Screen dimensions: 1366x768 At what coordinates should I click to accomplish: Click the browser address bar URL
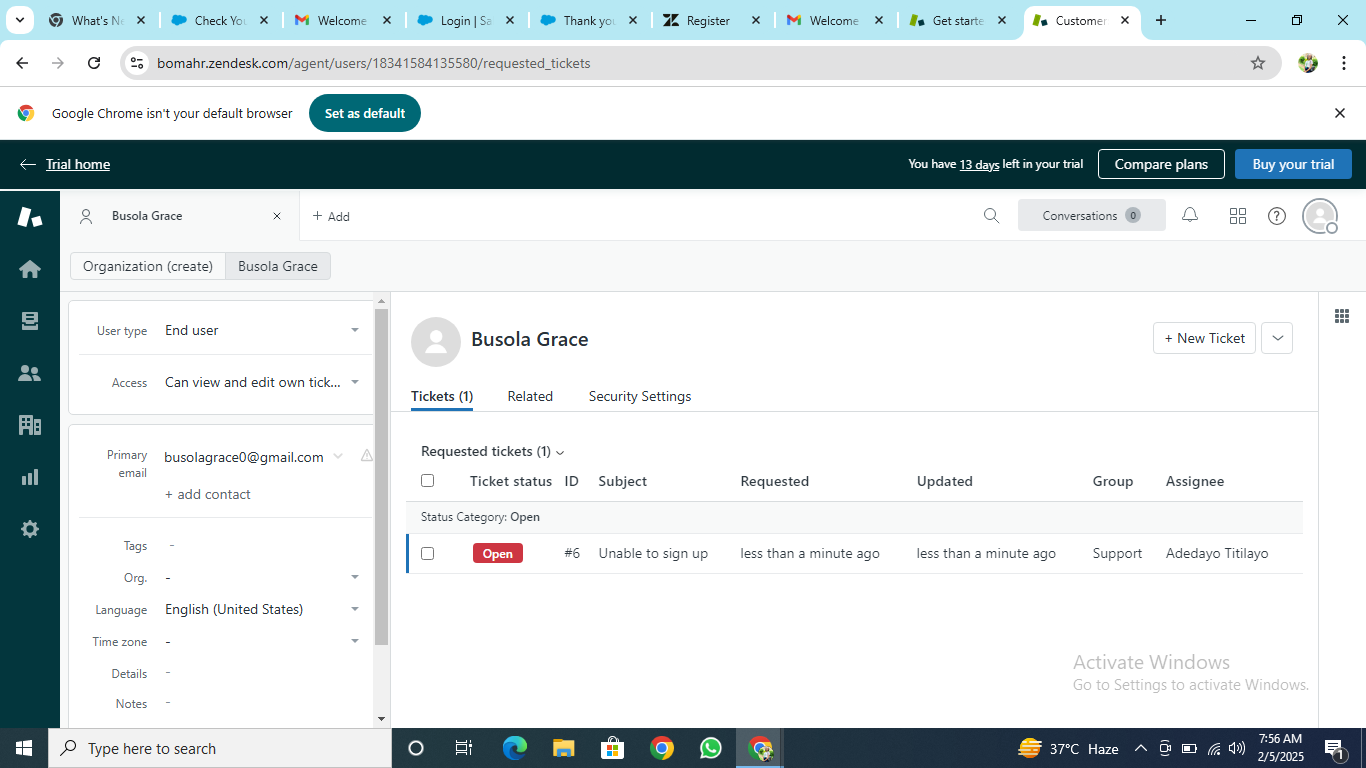click(374, 63)
